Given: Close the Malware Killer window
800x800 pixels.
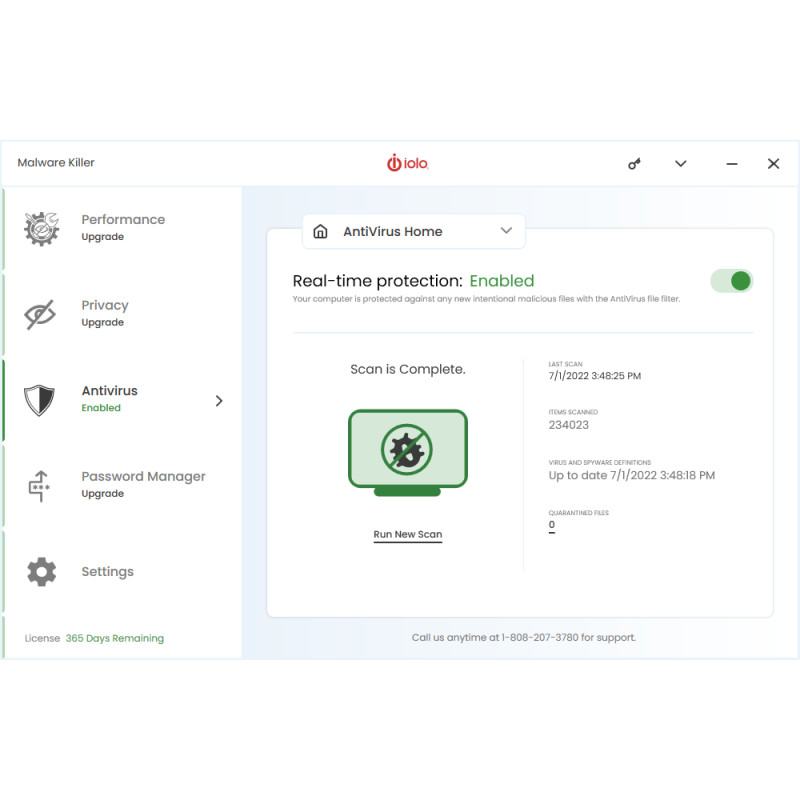Looking at the screenshot, I should (773, 164).
